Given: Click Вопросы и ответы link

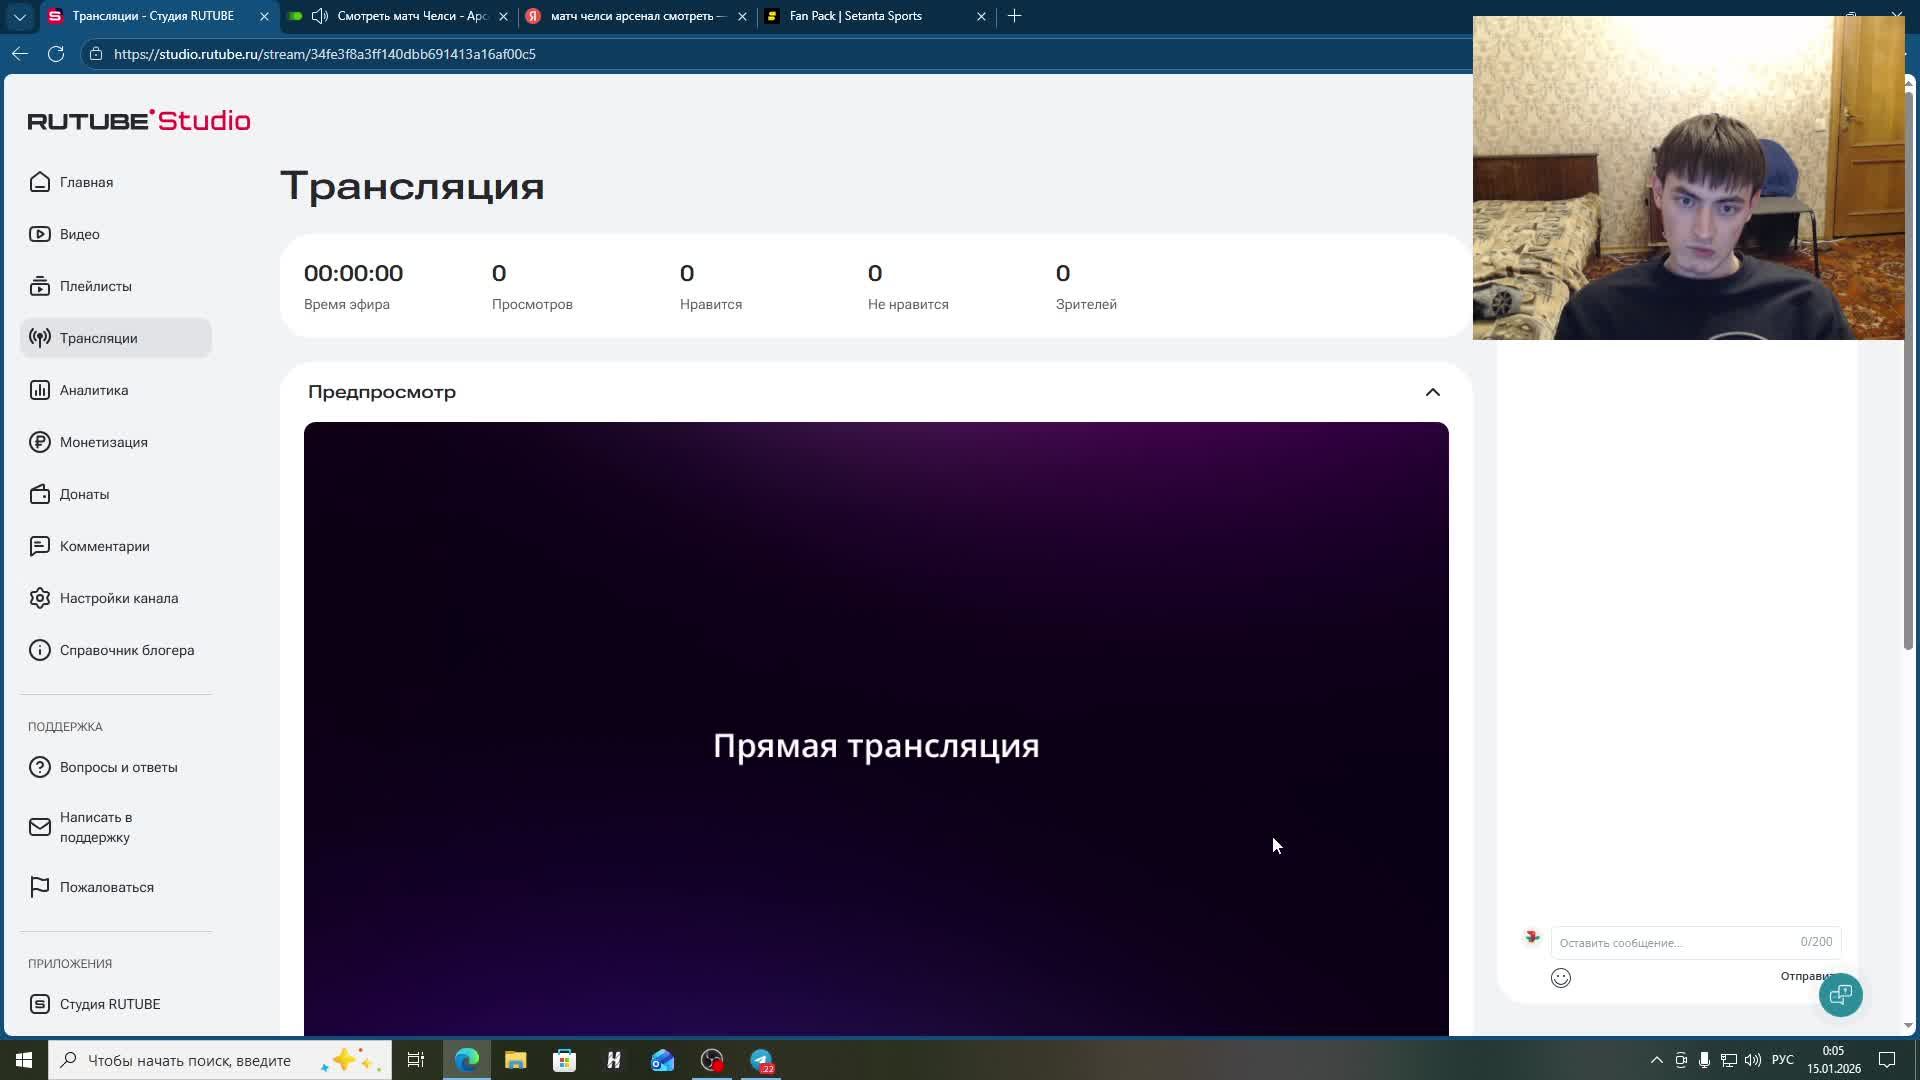Looking at the screenshot, I should point(118,767).
